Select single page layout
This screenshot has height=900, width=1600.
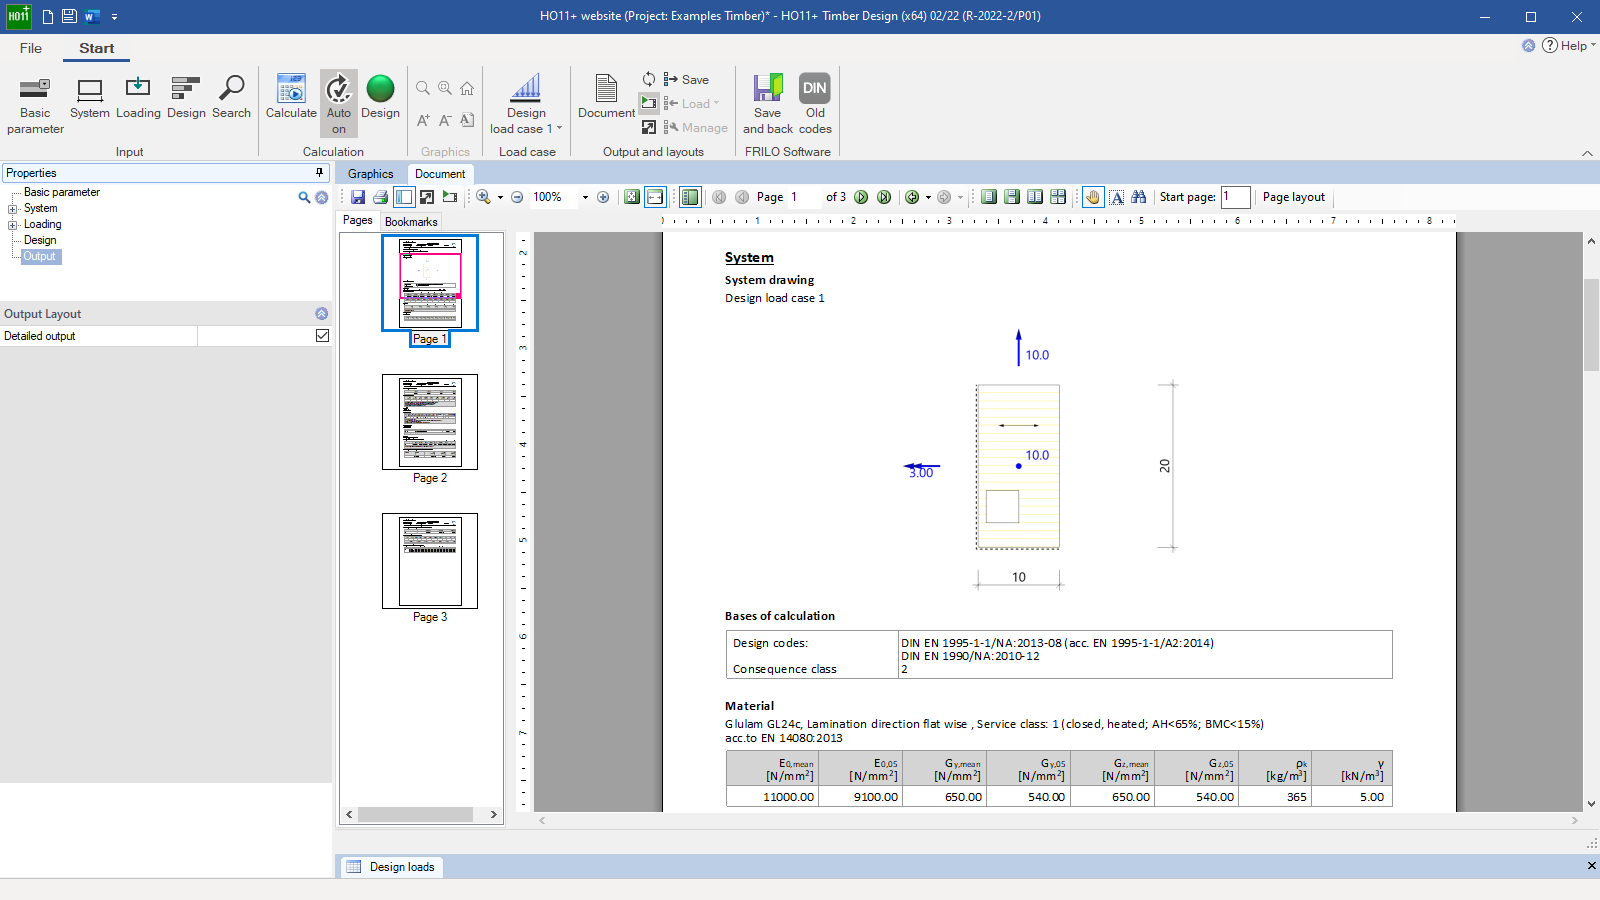[x=989, y=197]
